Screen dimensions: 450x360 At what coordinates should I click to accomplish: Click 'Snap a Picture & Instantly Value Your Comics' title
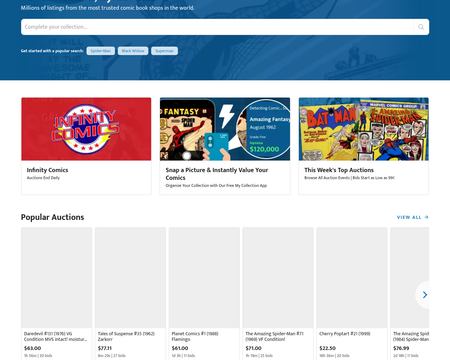[x=217, y=174]
